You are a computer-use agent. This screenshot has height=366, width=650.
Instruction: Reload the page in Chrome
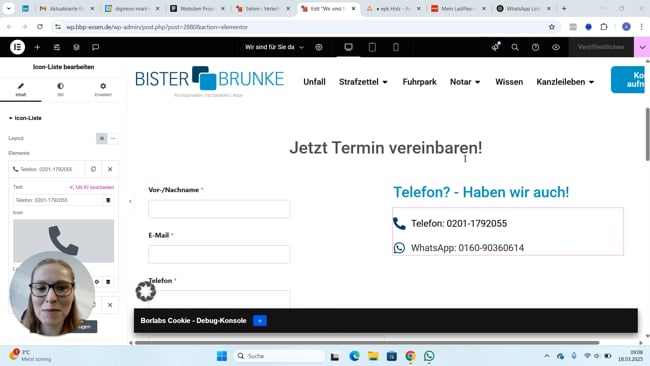pyautogui.click(x=40, y=27)
